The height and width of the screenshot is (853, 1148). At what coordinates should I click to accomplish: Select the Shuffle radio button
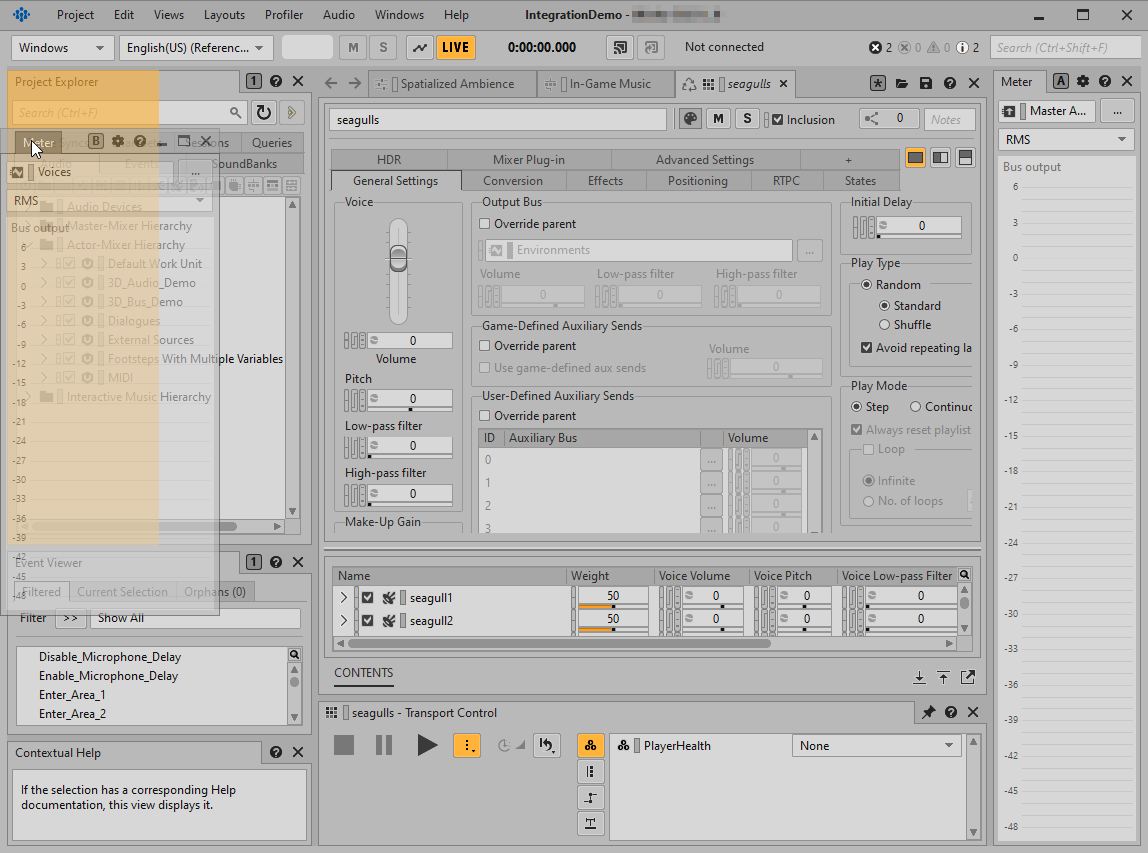coord(884,325)
